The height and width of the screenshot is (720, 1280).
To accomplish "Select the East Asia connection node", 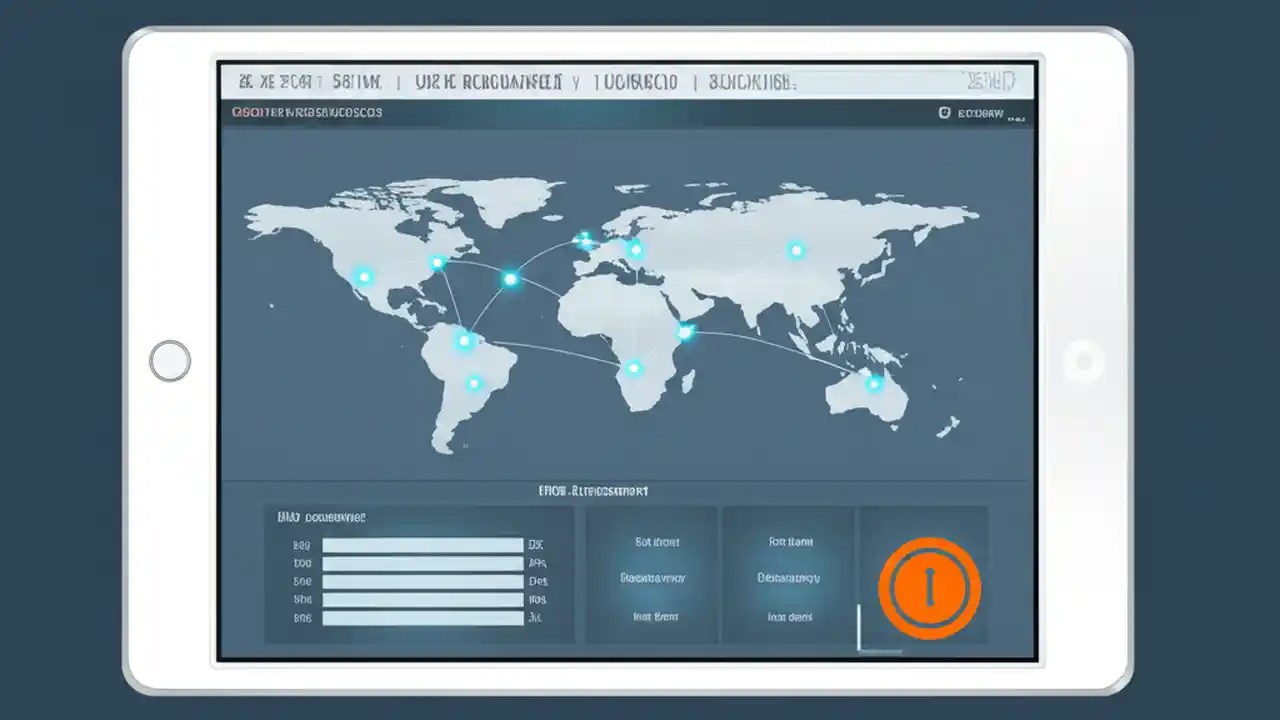I will coord(795,251).
